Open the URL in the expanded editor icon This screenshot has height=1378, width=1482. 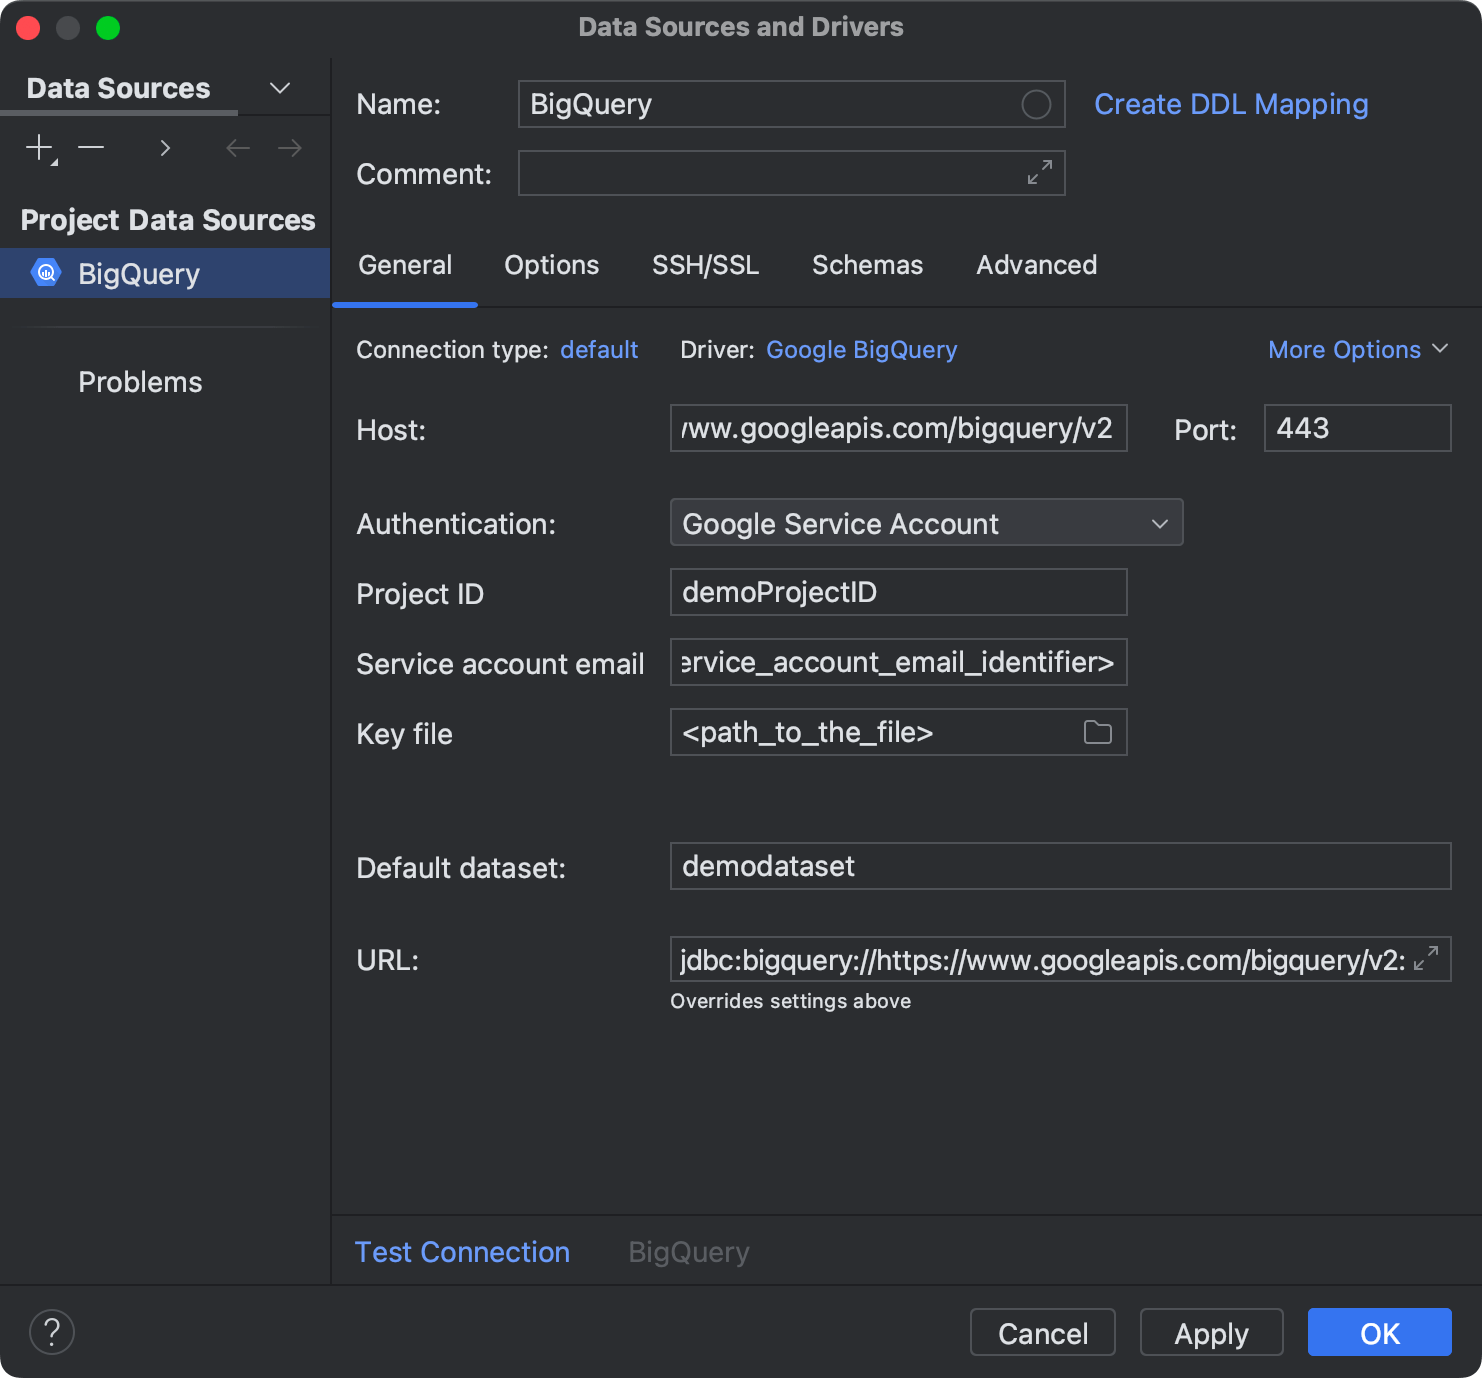(1428, 959)
